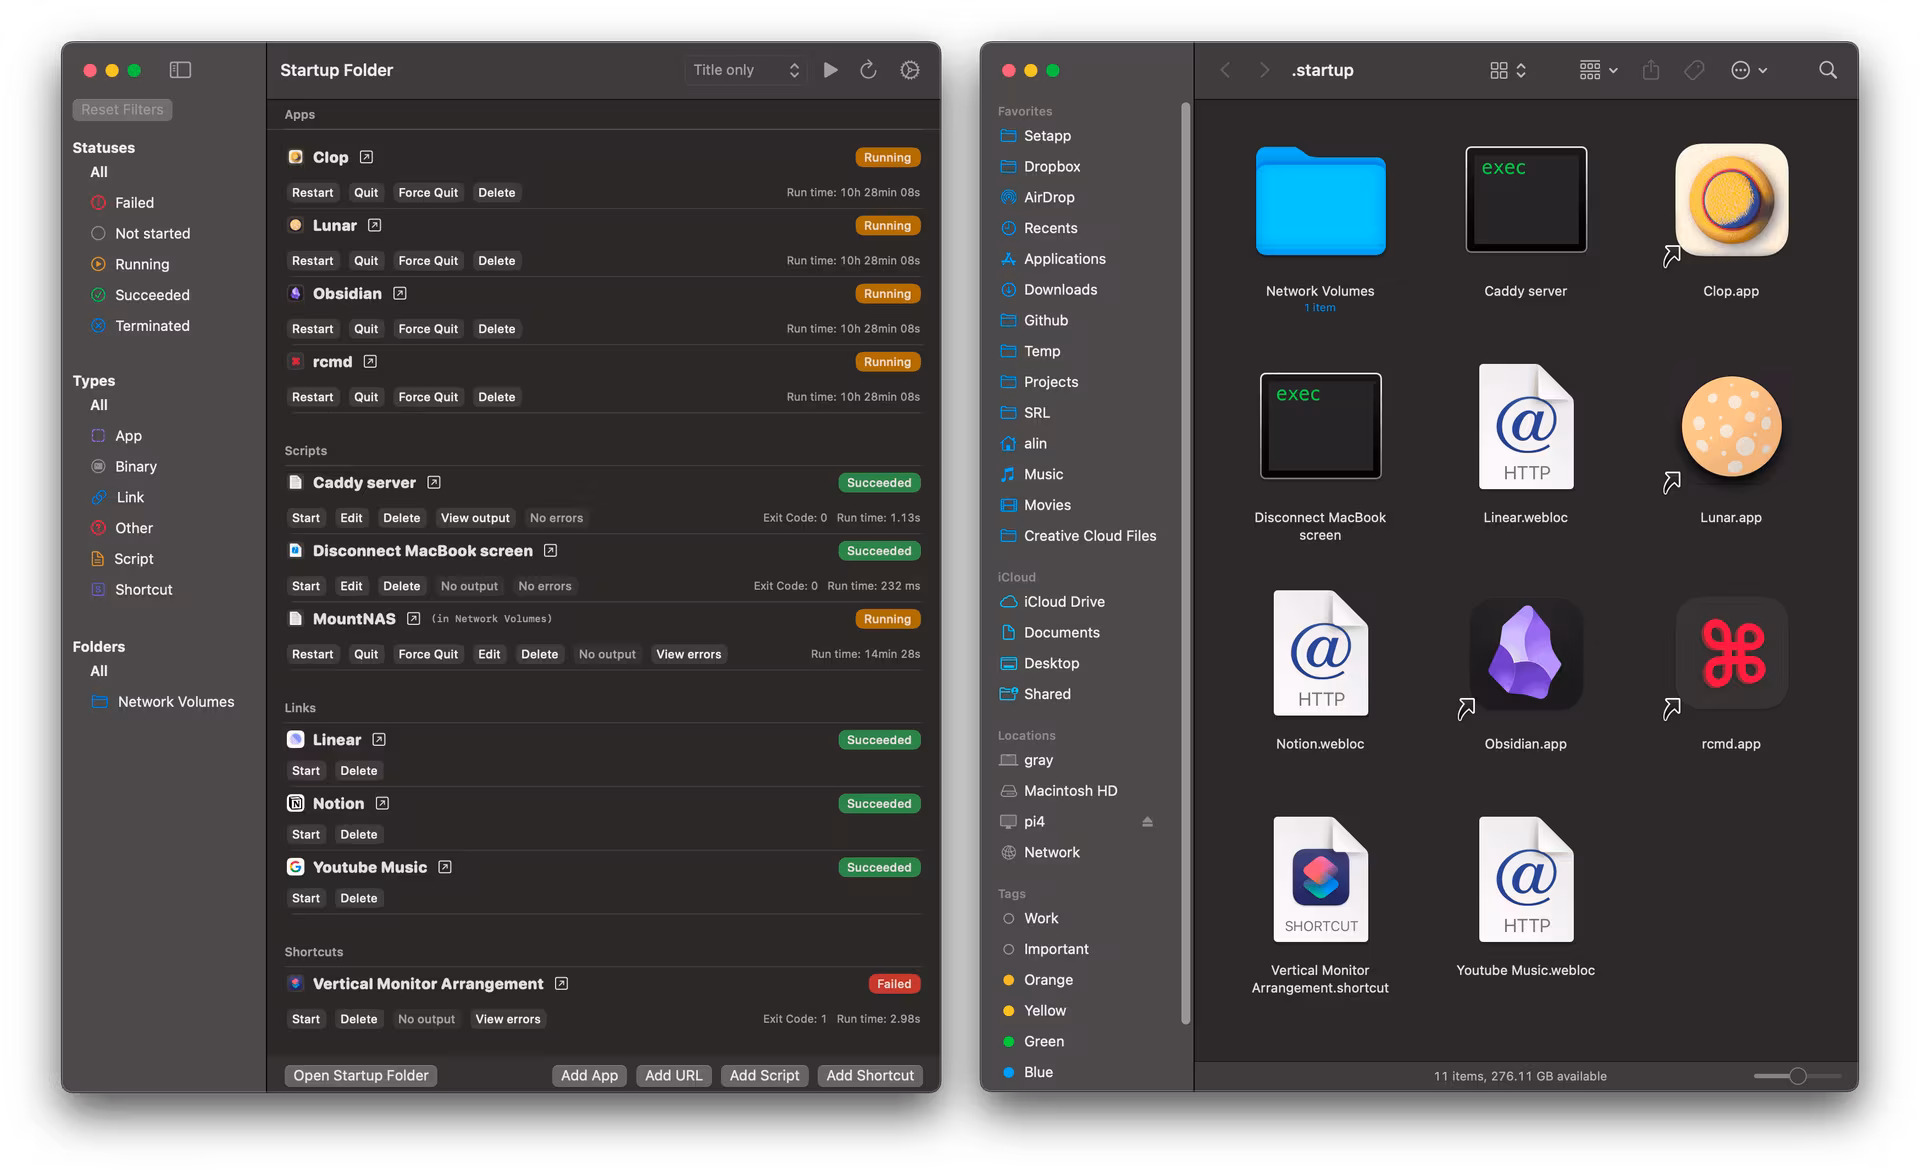This screenshot has width=1920, height=1174.
Task: Select the Failed status filter
Action: pos(133,202)
